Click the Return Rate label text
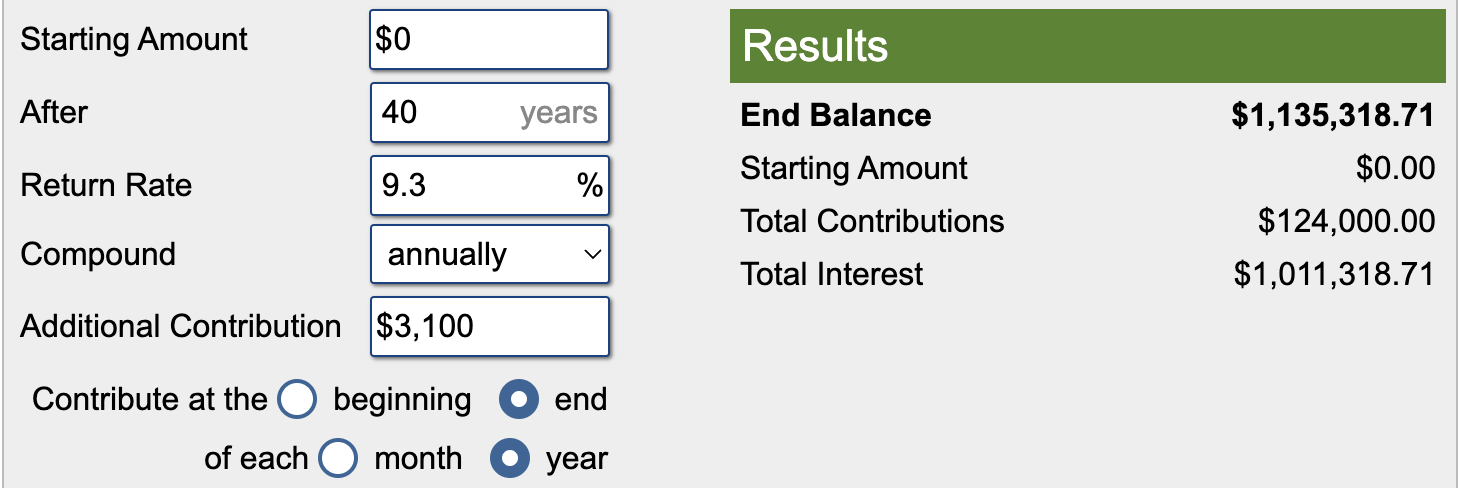 click(106, 186)
